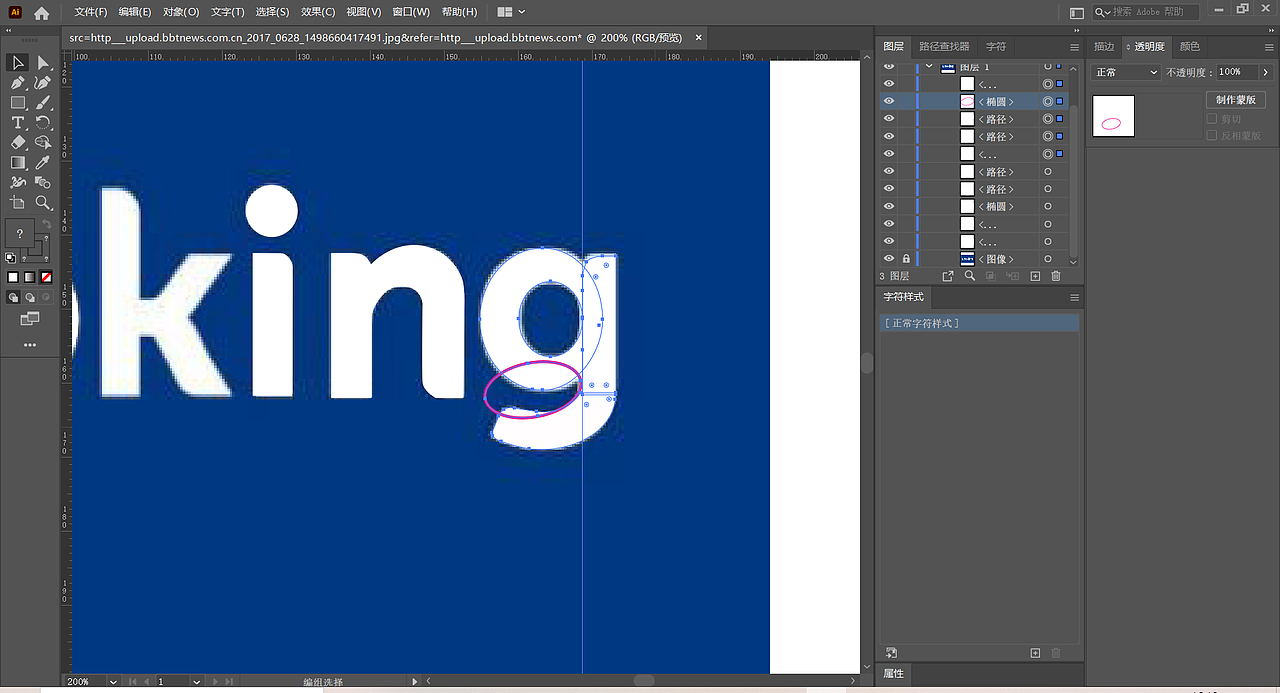Select the Direct Selection tool
The image size is (1280, 693).
tap(43, 63)
